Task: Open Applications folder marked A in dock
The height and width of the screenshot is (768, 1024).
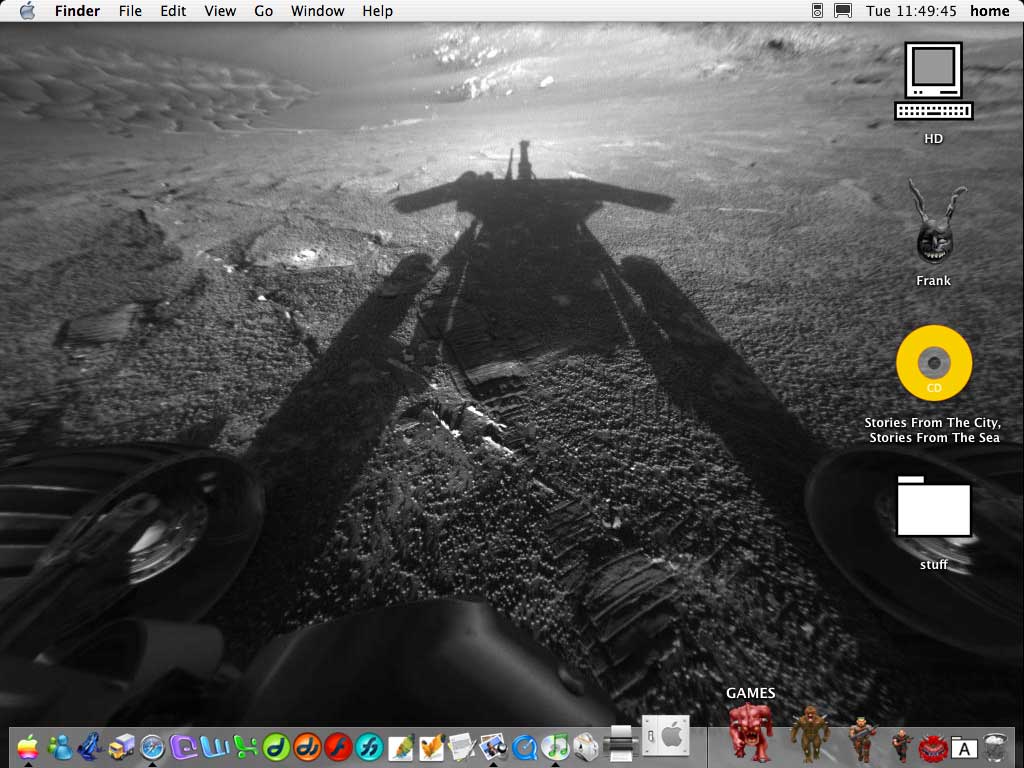Action: (x=964, y=748)
